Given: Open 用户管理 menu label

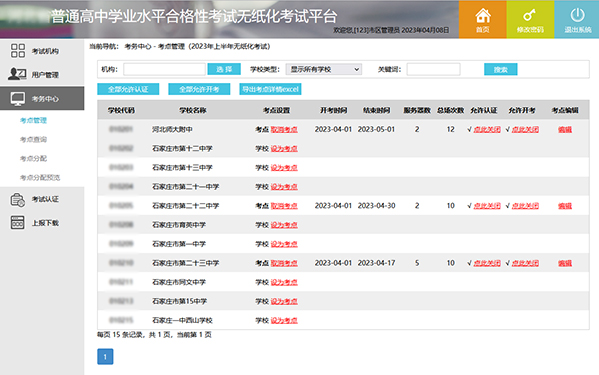Looking at the screenshot, I should 45,75.
